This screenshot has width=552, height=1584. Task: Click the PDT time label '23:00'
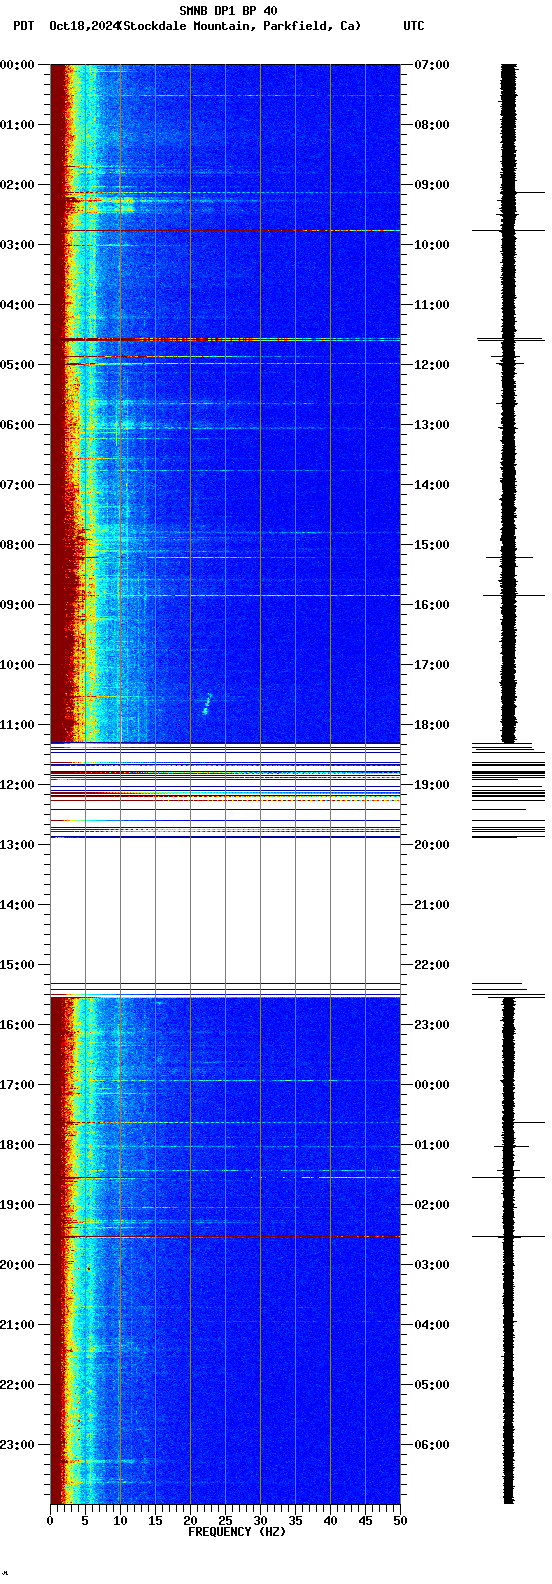(x=19, y=1445)
